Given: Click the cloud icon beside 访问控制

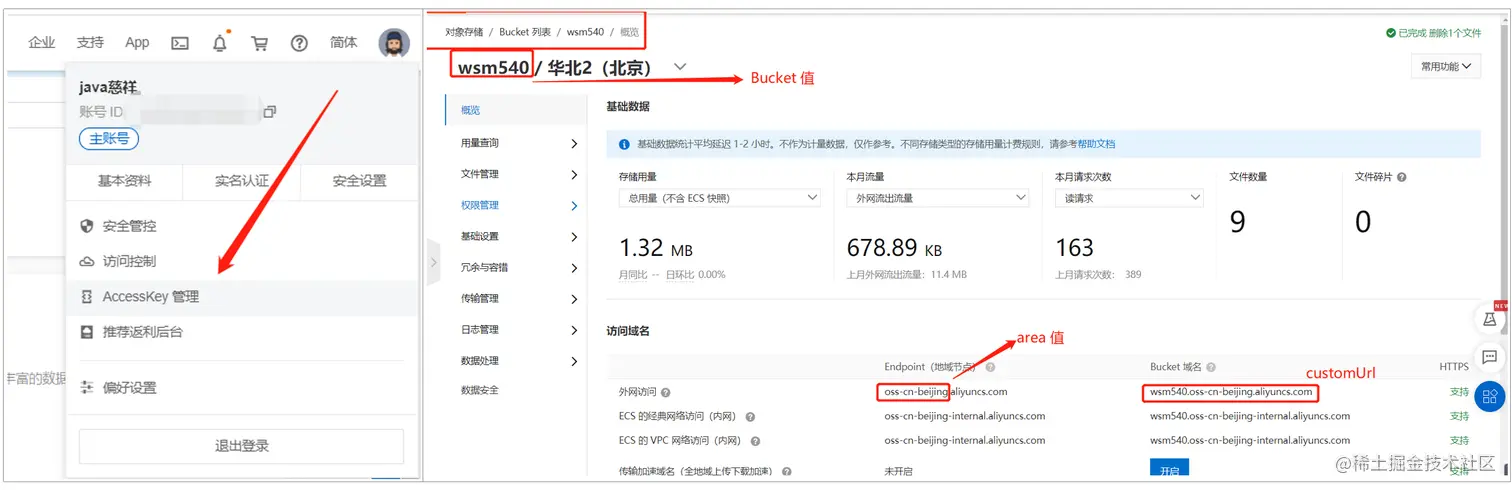Looking at the screenshot, I should click(x=87, y=261).
